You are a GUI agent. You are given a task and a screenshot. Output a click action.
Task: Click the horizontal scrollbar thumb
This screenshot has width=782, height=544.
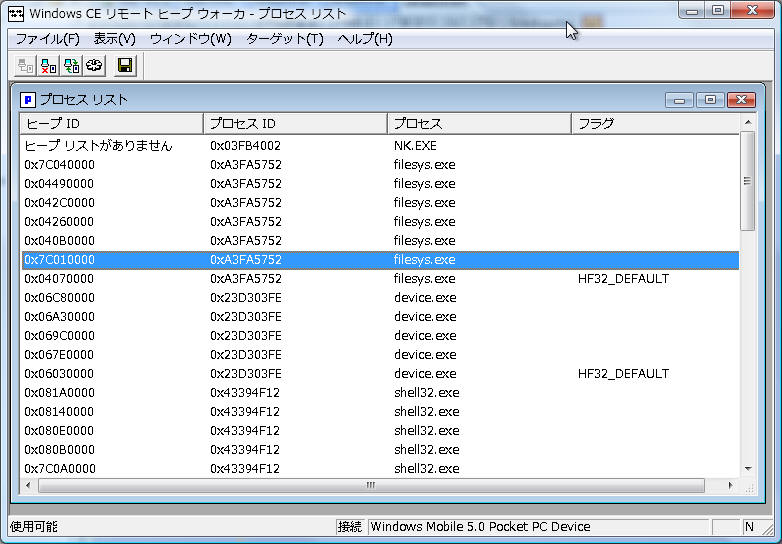372,485
